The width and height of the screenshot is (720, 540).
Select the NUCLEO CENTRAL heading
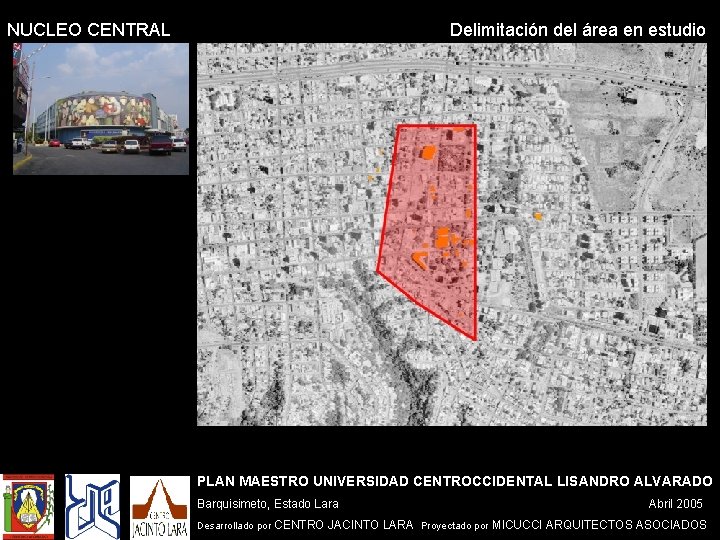[89, 30]
